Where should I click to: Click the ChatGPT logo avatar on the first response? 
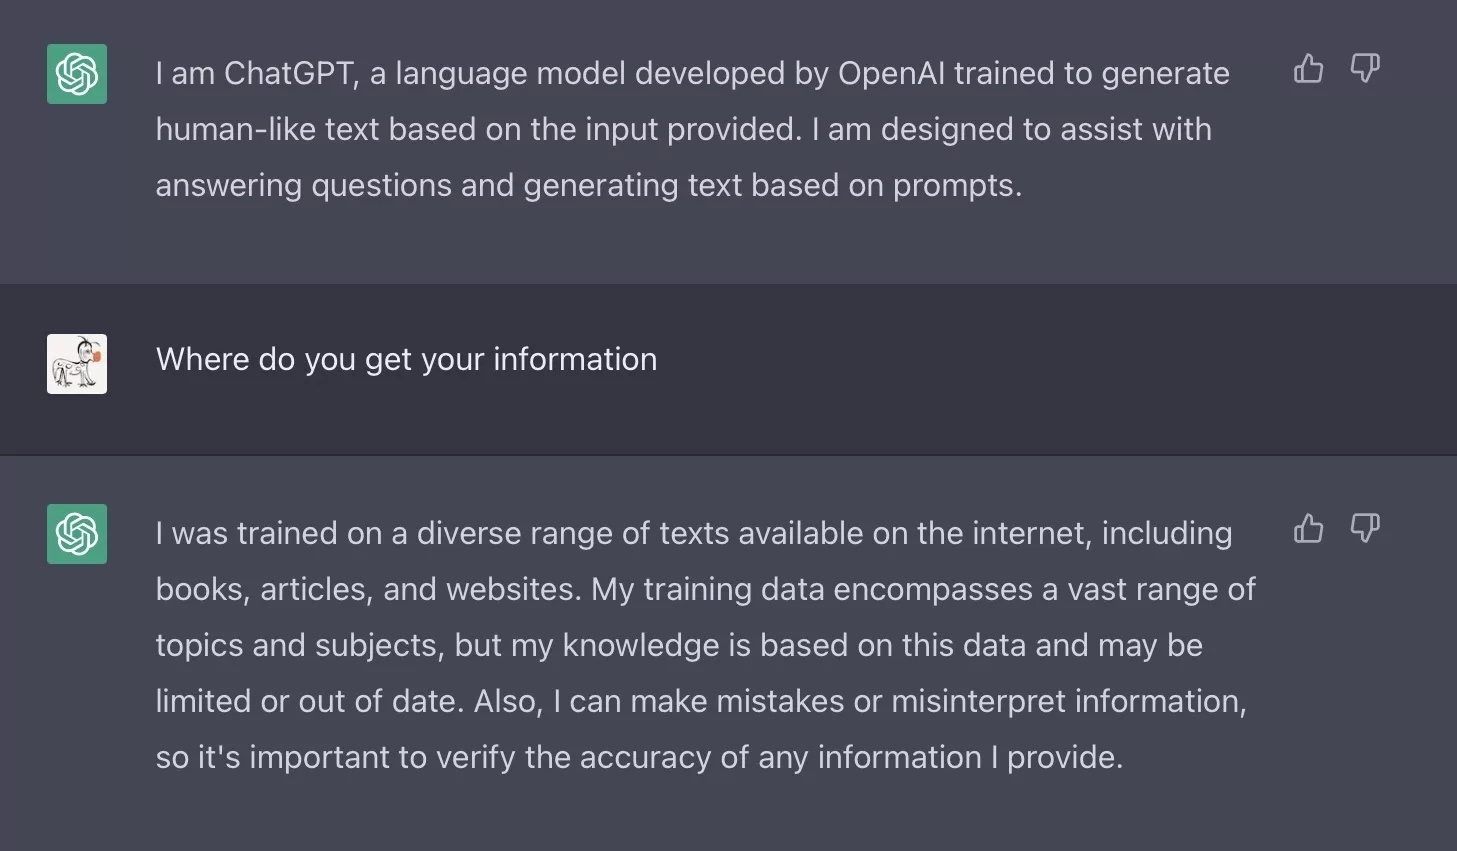click(x=76, y=74)
